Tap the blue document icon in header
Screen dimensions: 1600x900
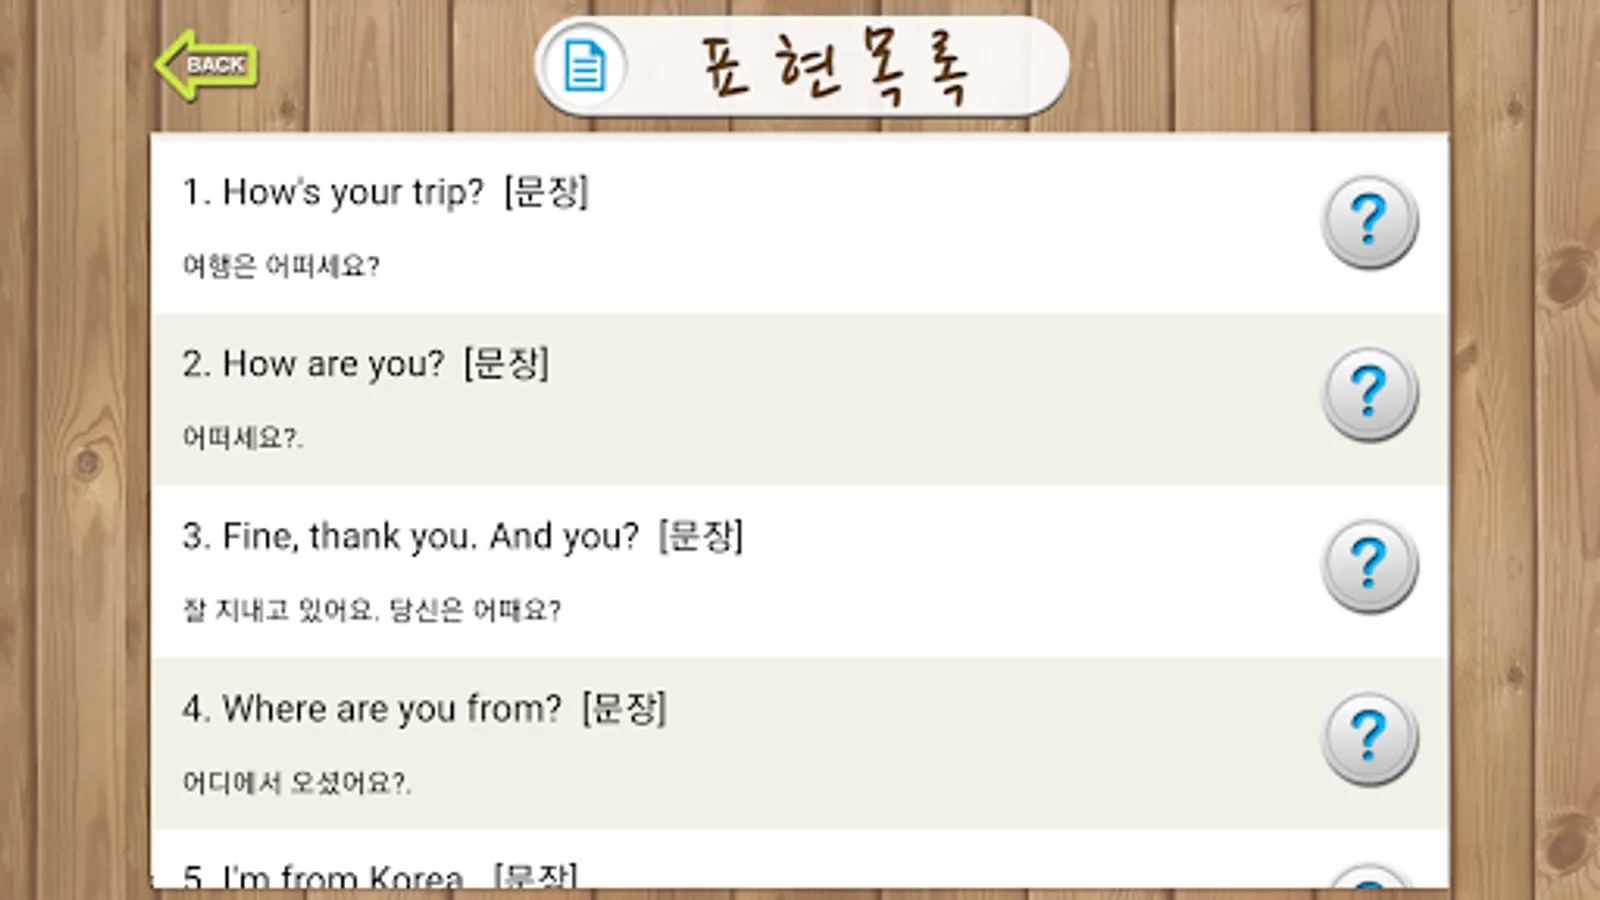[x=585, y=67]
